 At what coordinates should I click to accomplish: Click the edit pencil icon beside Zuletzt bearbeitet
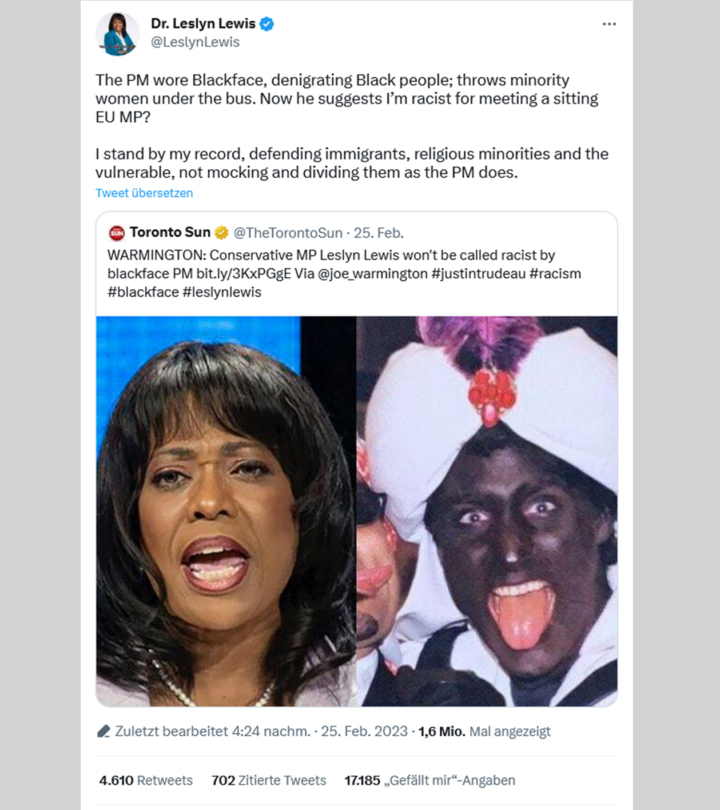tap(103, 731)
